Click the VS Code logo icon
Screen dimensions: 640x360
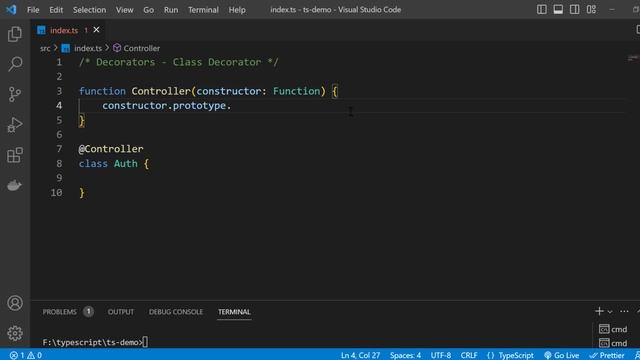[11, 9]
